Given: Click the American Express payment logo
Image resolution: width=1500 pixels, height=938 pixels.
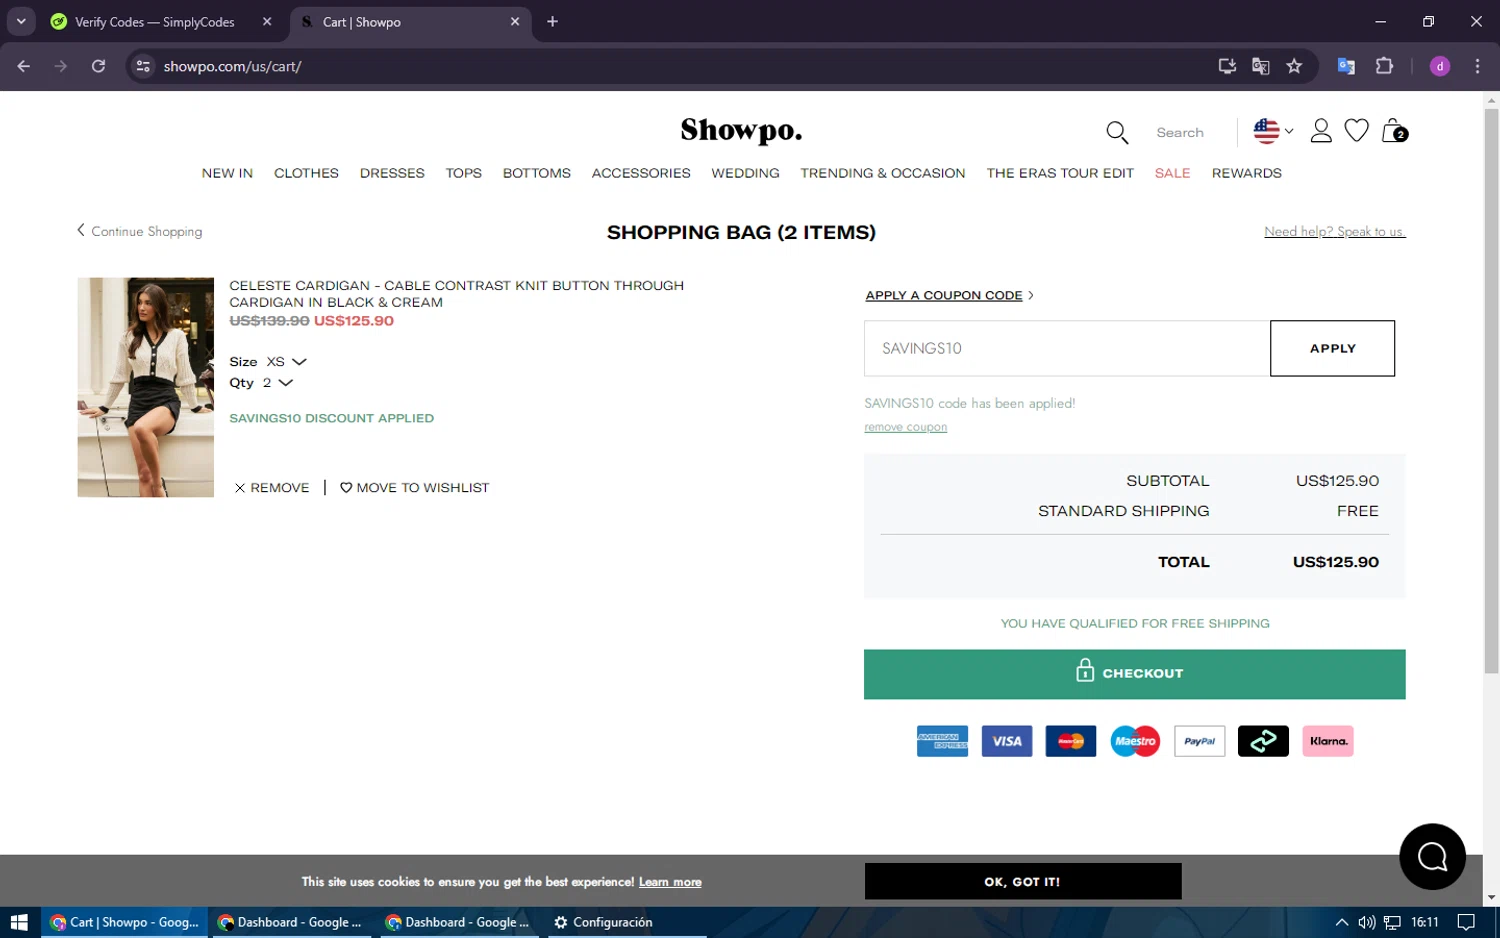Looking at the screenshot, I should pyautogui.click(x=942, y=741).
